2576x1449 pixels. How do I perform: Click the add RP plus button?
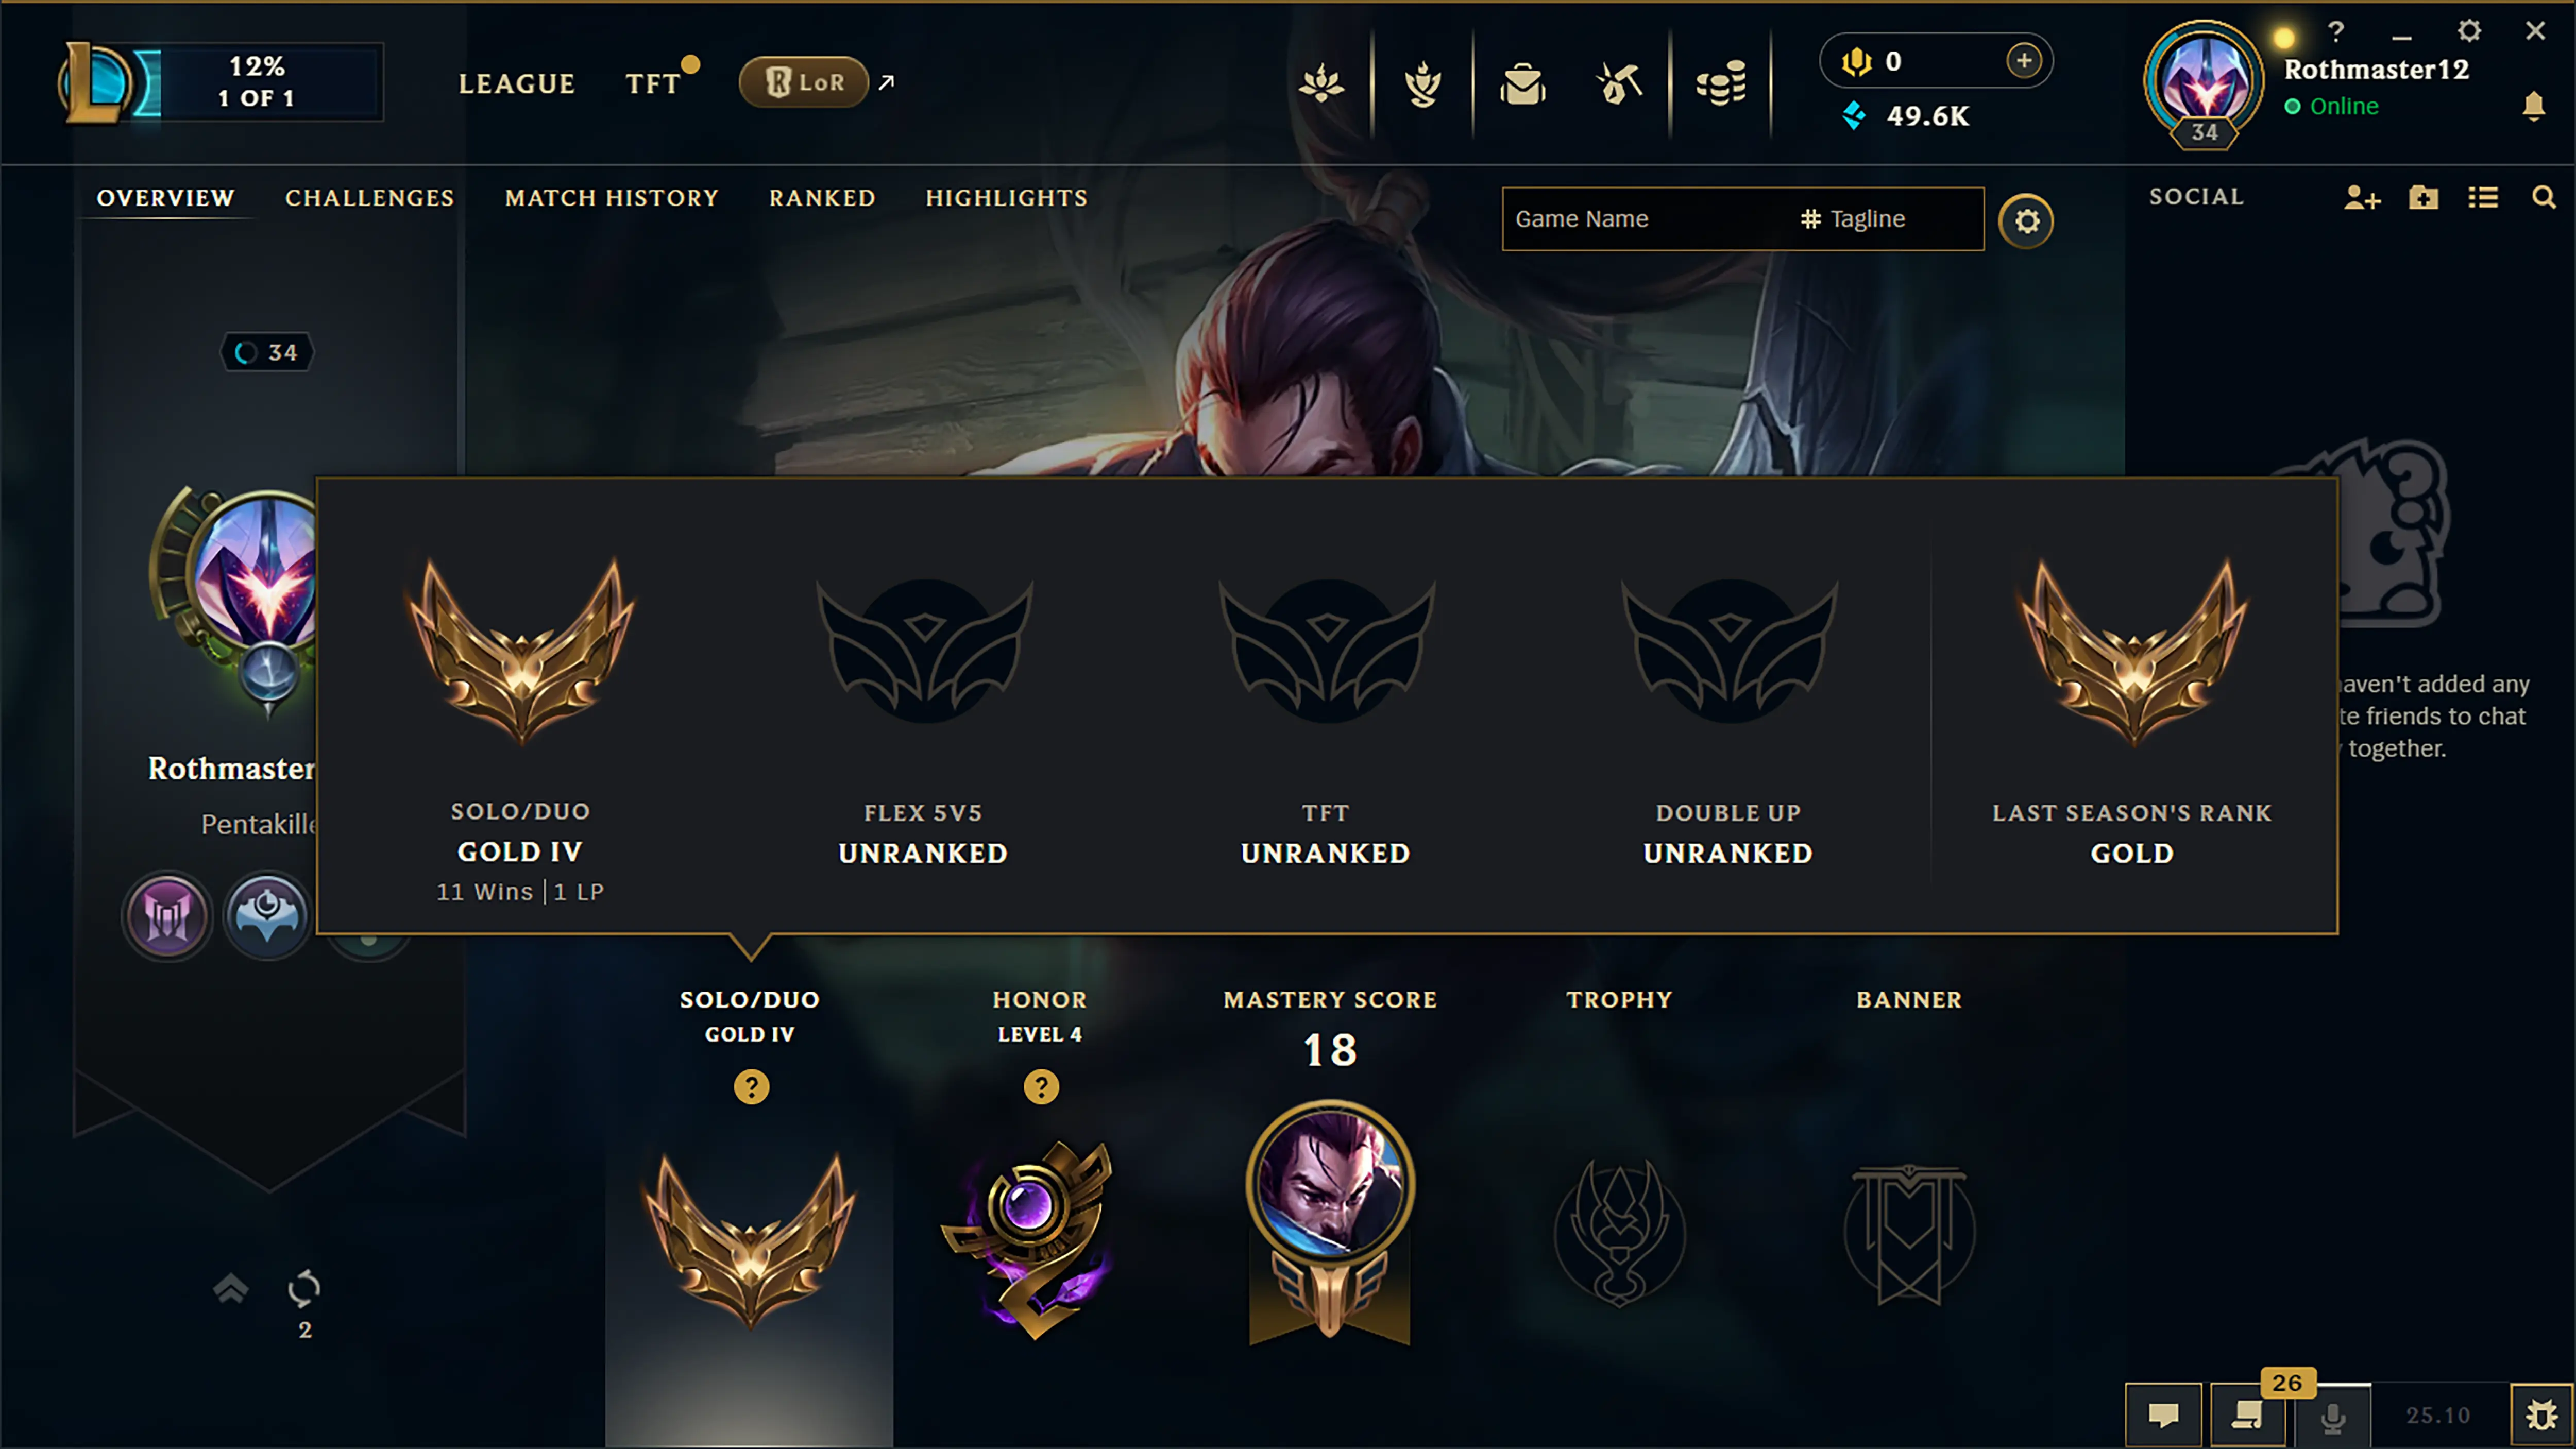[x=2023, y=60]
